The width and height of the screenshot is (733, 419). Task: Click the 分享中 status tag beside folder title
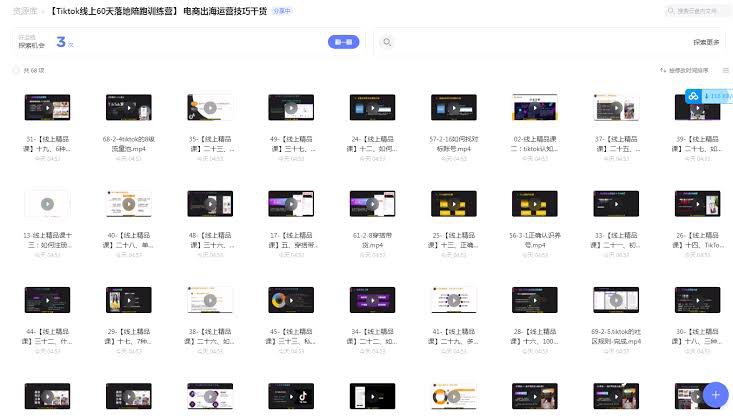pyautogui.click(x=282, y=11)
